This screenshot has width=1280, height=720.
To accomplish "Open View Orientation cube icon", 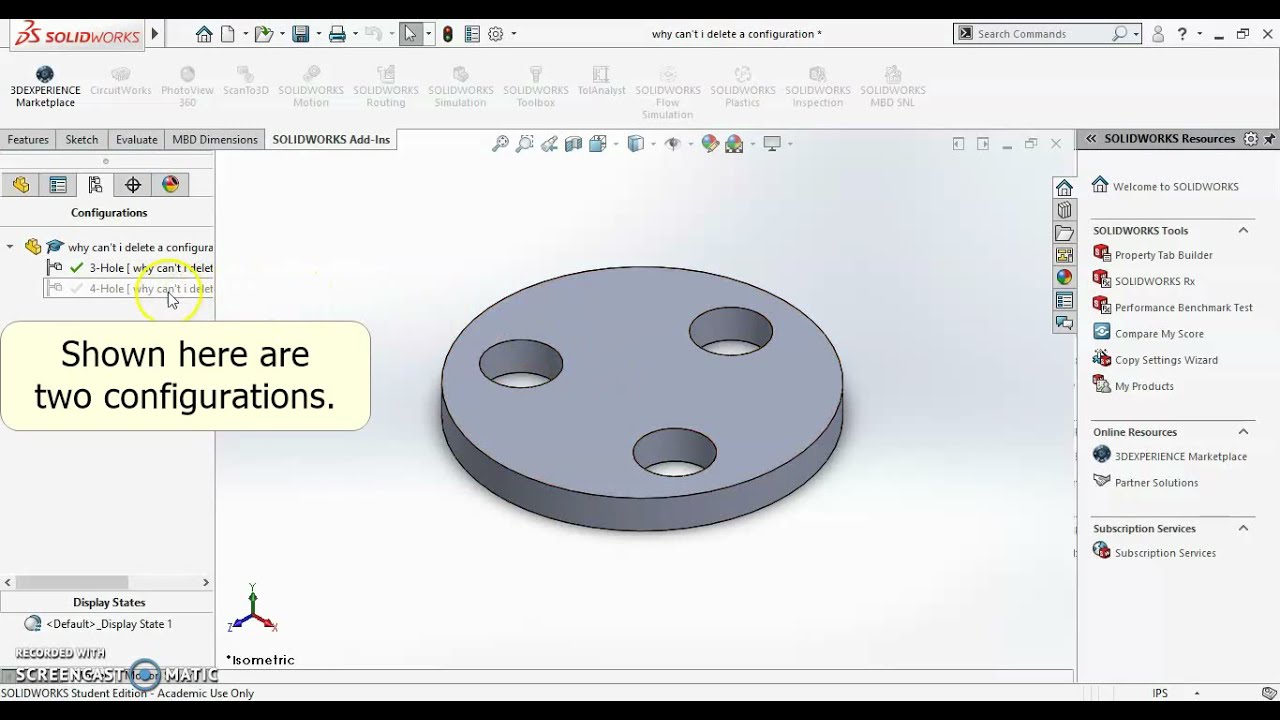I will coord(598,144).
